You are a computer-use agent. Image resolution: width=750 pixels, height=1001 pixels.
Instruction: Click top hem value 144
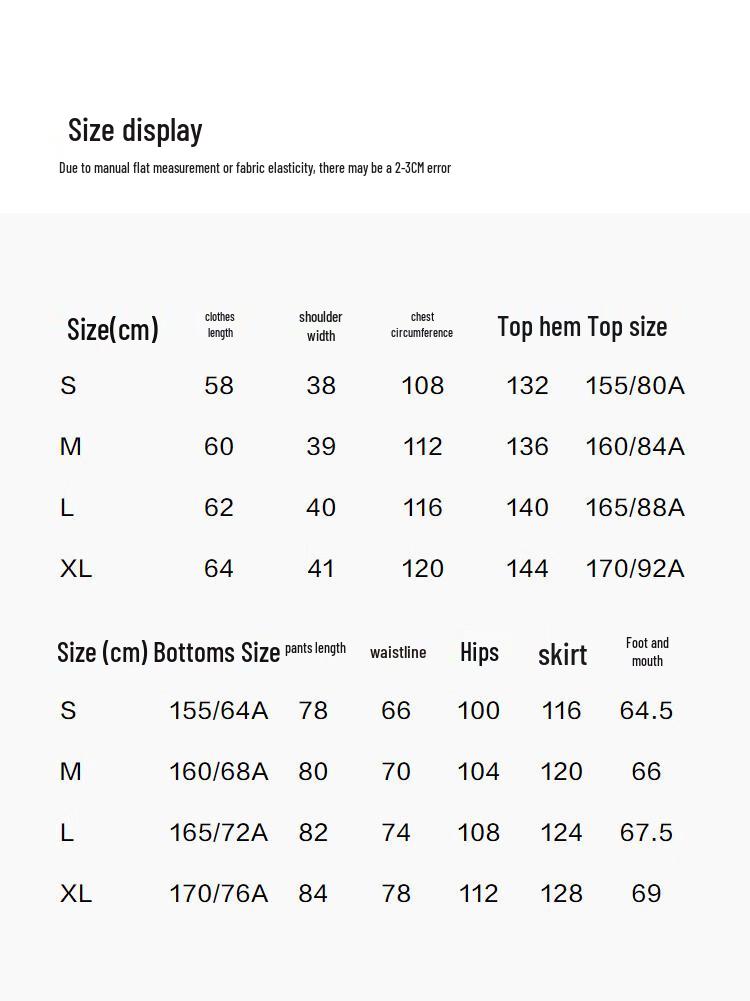point(527,568)
